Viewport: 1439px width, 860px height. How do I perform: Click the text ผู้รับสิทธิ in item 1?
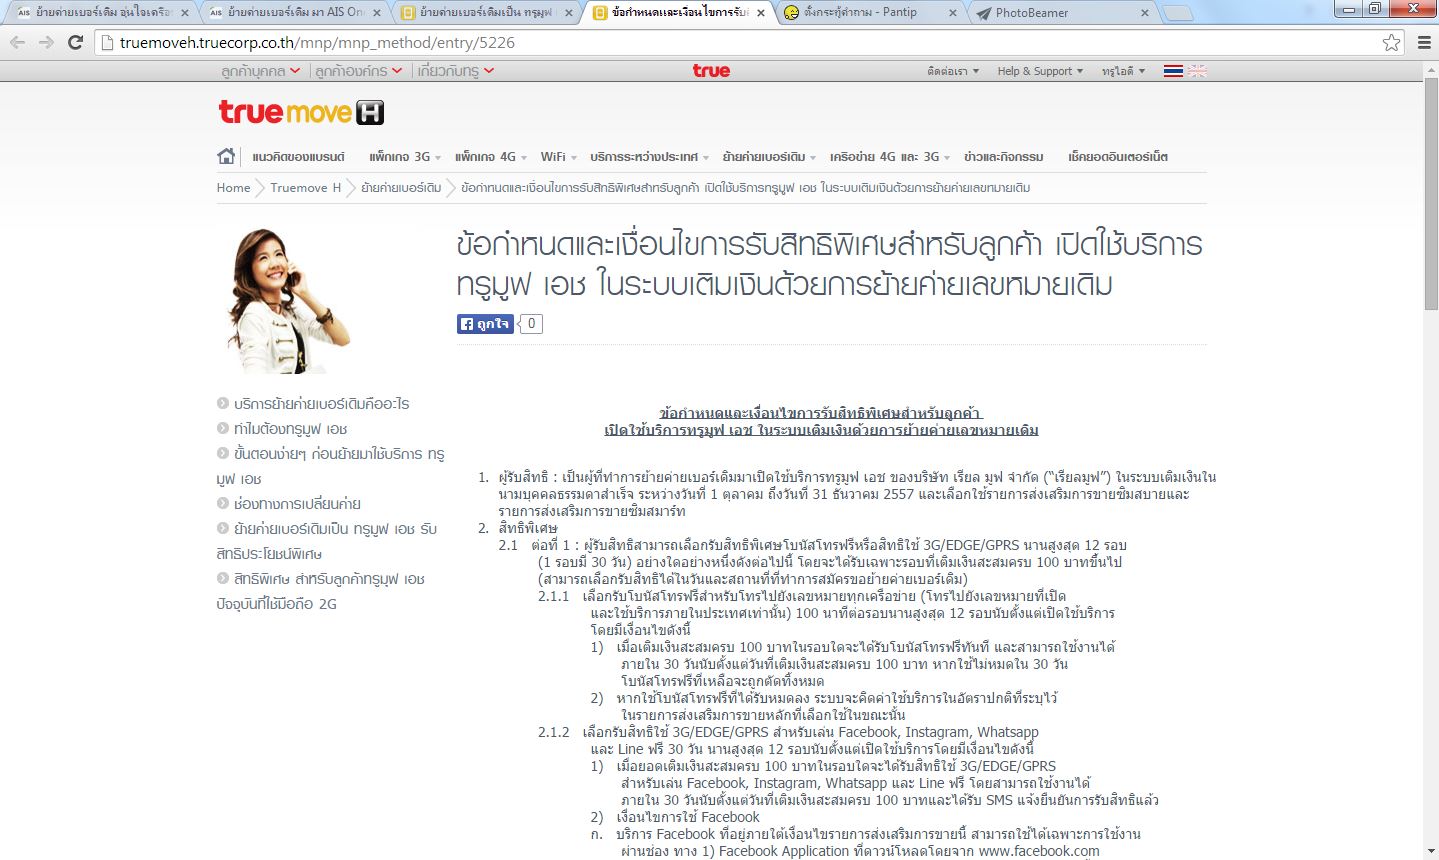coord(525,478)
